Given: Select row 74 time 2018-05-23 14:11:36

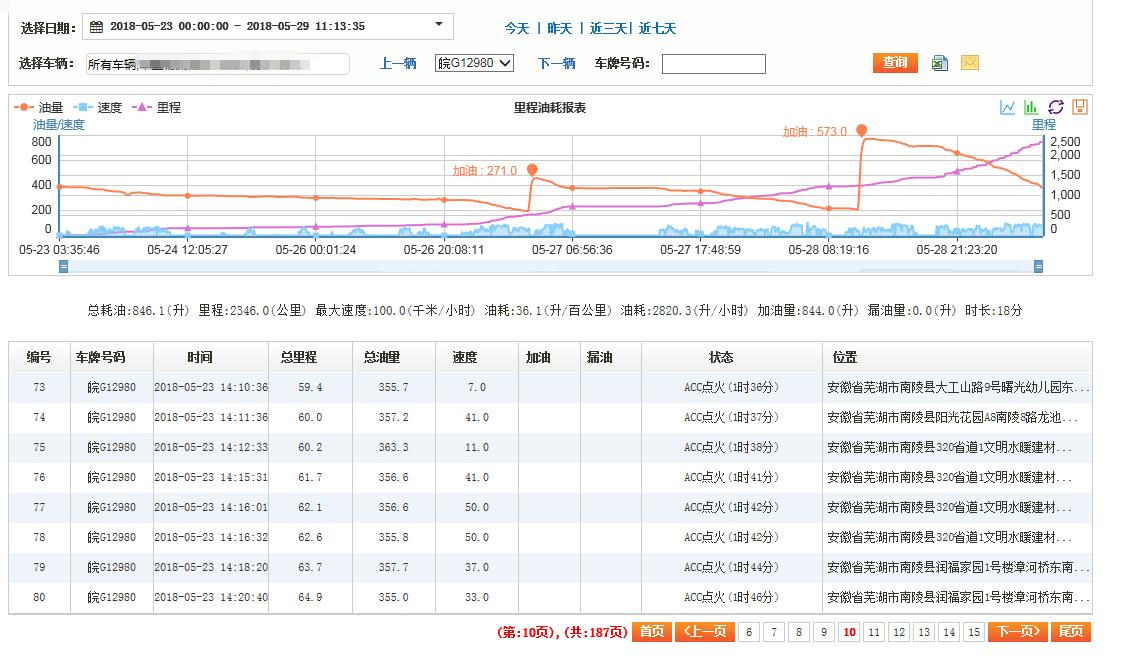Looking at the screenshot, I should click(211, 417).
